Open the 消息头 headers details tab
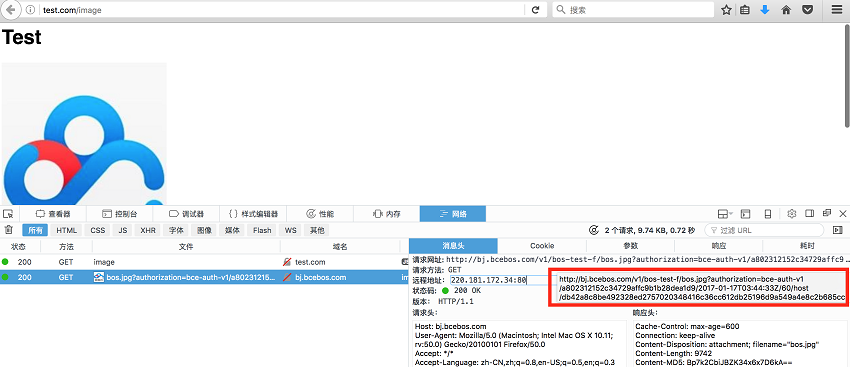 pyautogui.click(x=453, y=246)
